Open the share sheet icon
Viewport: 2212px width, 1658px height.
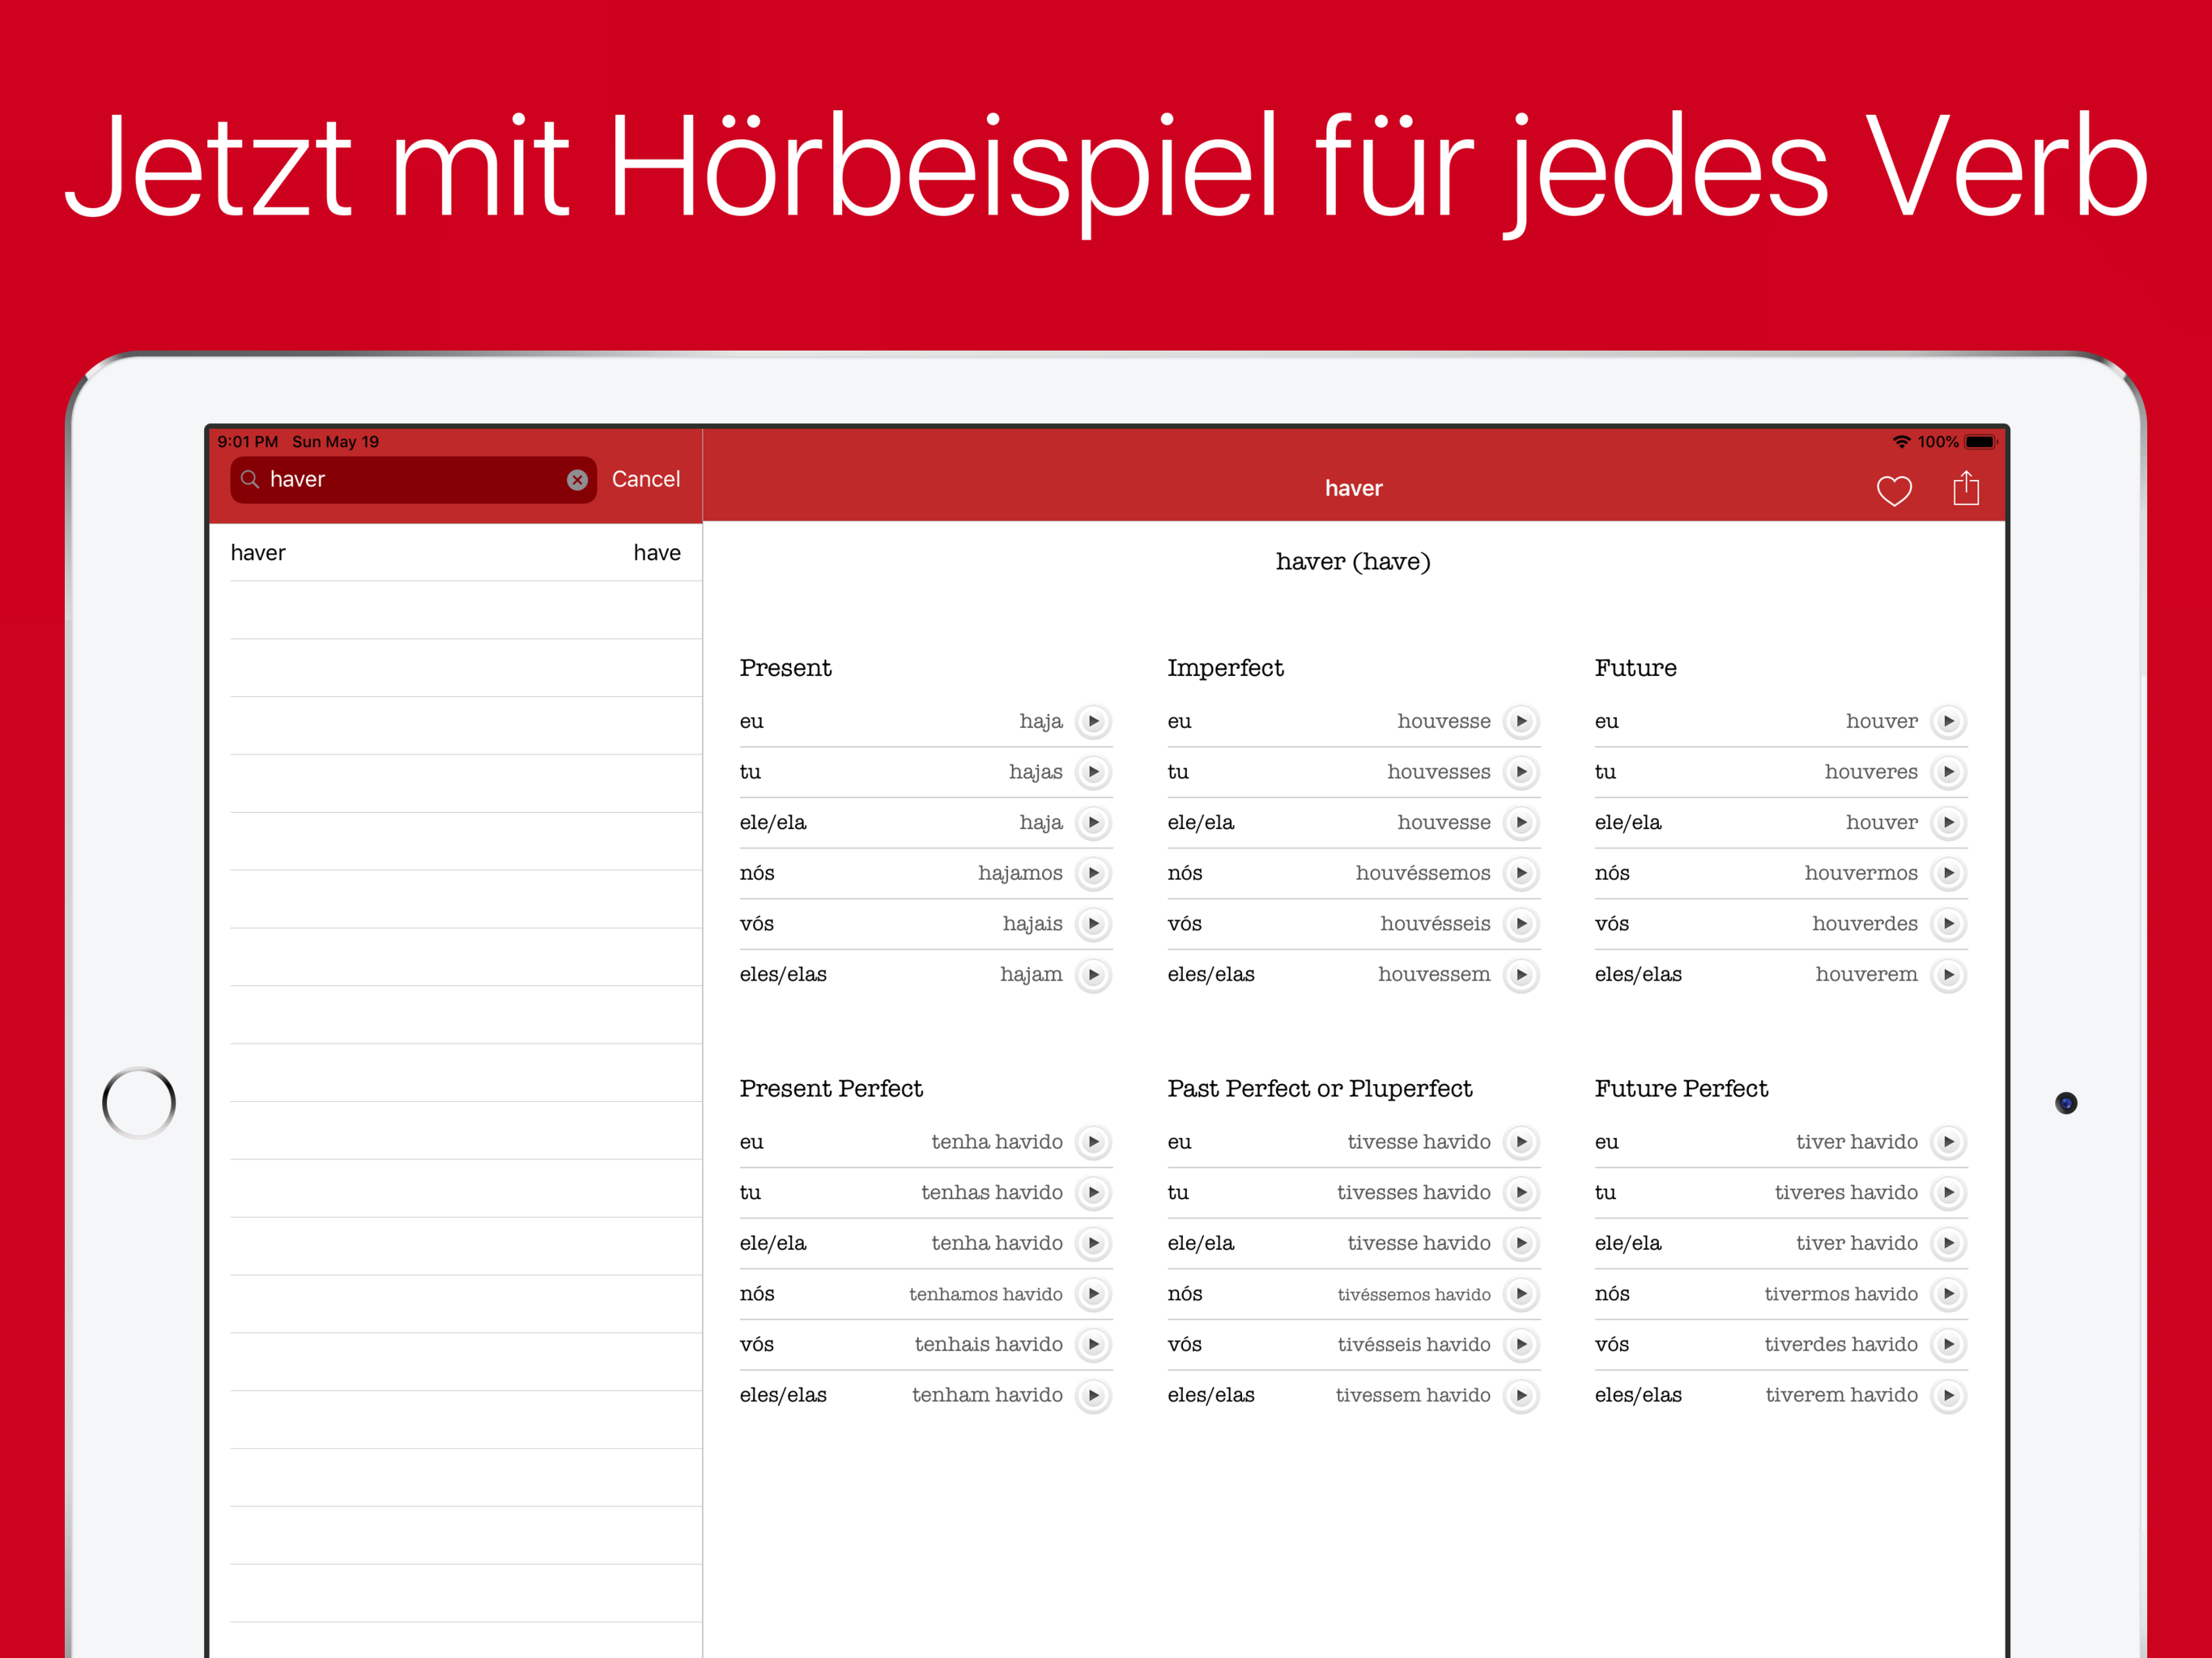coord(1966,488)
